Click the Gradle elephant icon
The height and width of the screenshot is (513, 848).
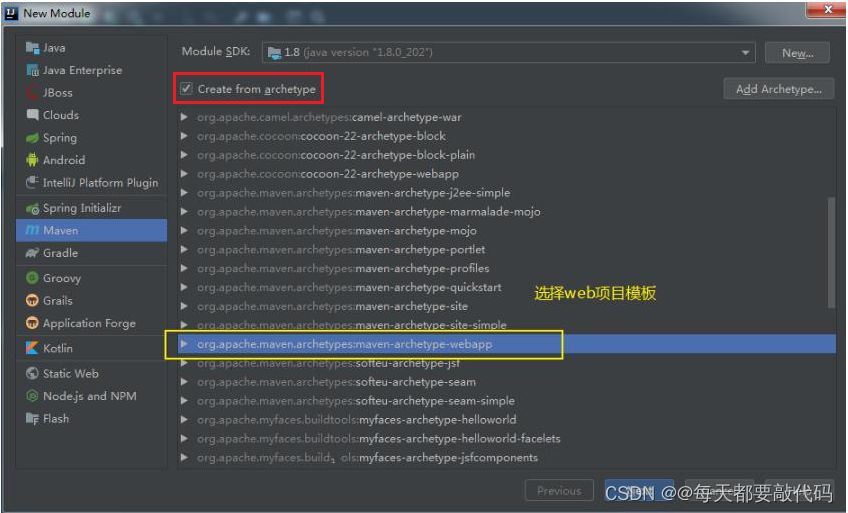pyautogui.click(x=32, y=253)
